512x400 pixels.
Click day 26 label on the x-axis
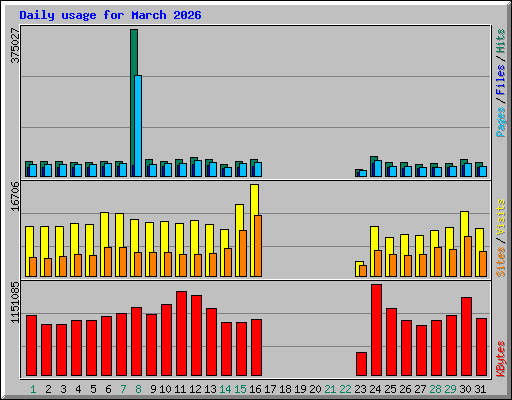[405, 389]
